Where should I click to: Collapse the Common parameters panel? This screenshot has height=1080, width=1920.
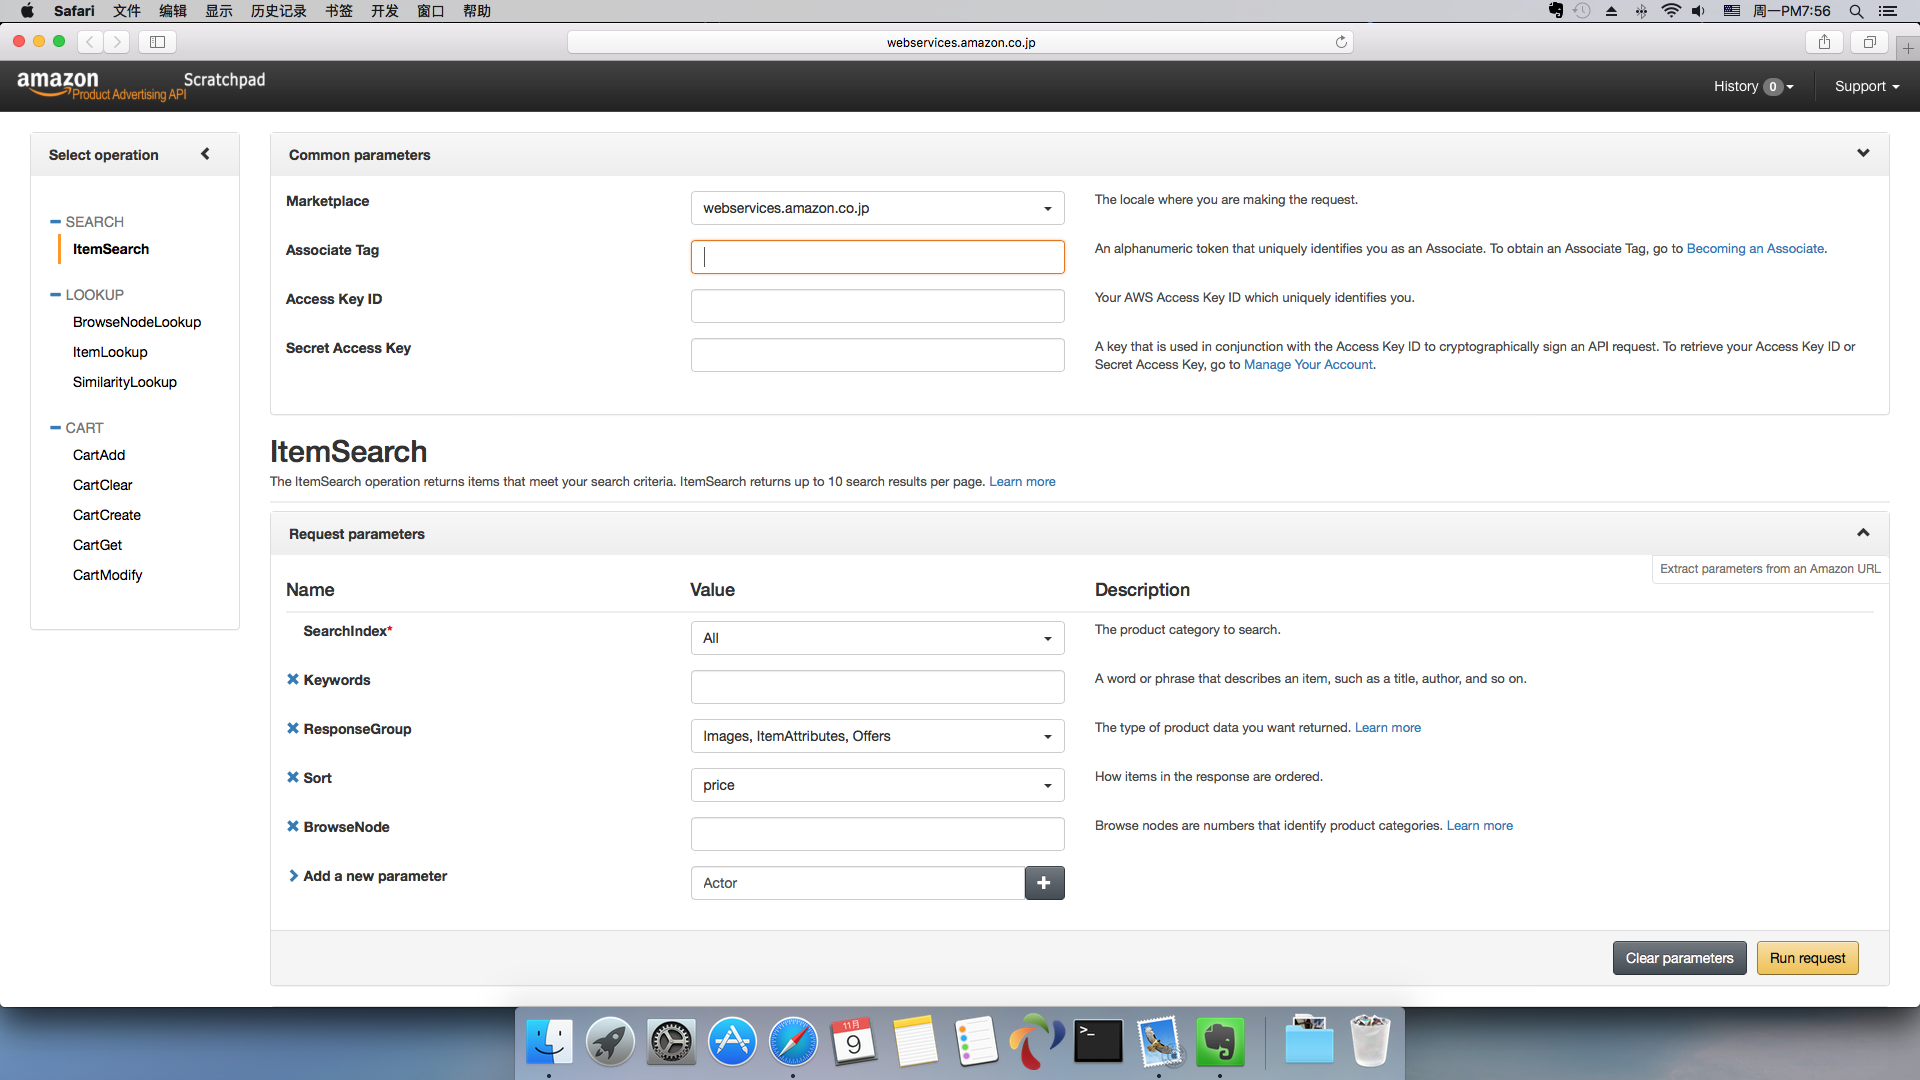click(1863, 153)
